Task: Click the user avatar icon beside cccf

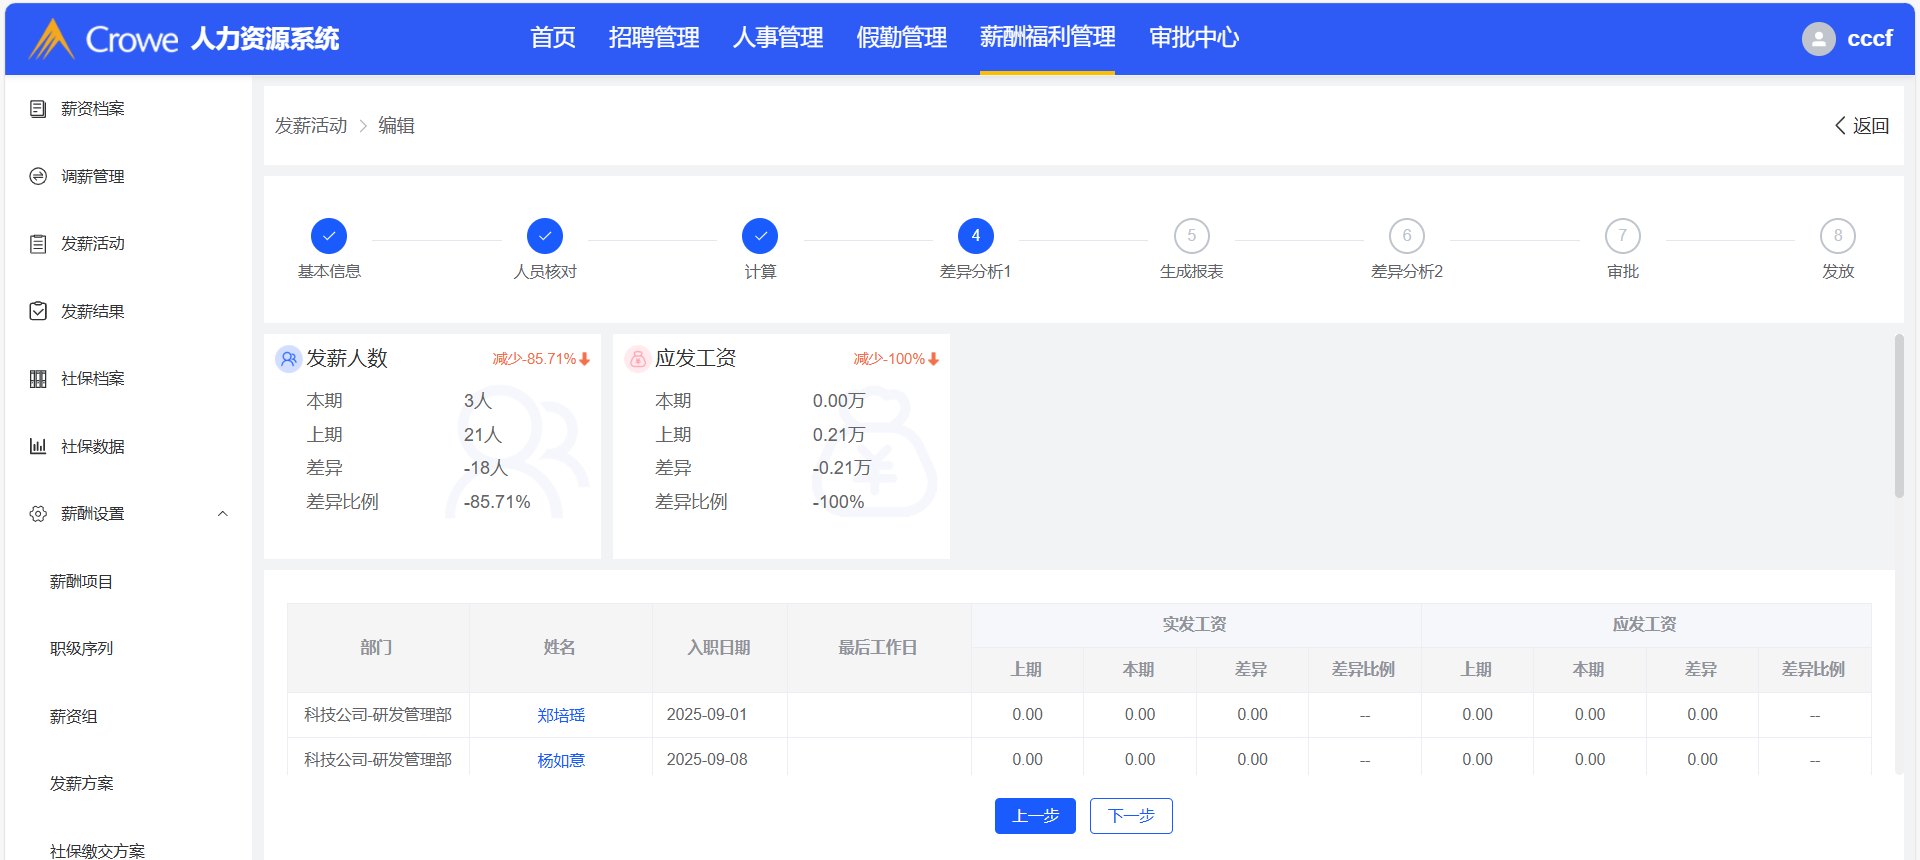Action: 1818,39
